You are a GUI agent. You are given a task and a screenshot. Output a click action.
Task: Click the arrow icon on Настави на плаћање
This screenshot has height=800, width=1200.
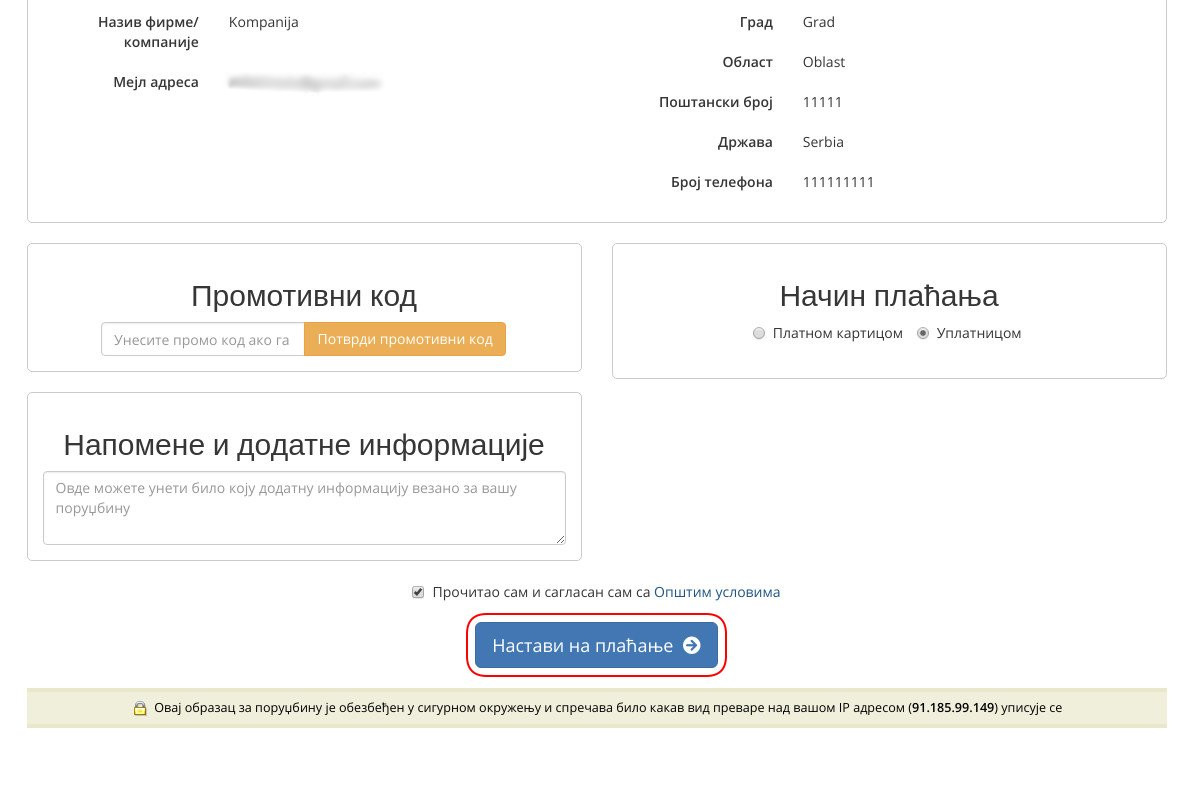692,646
